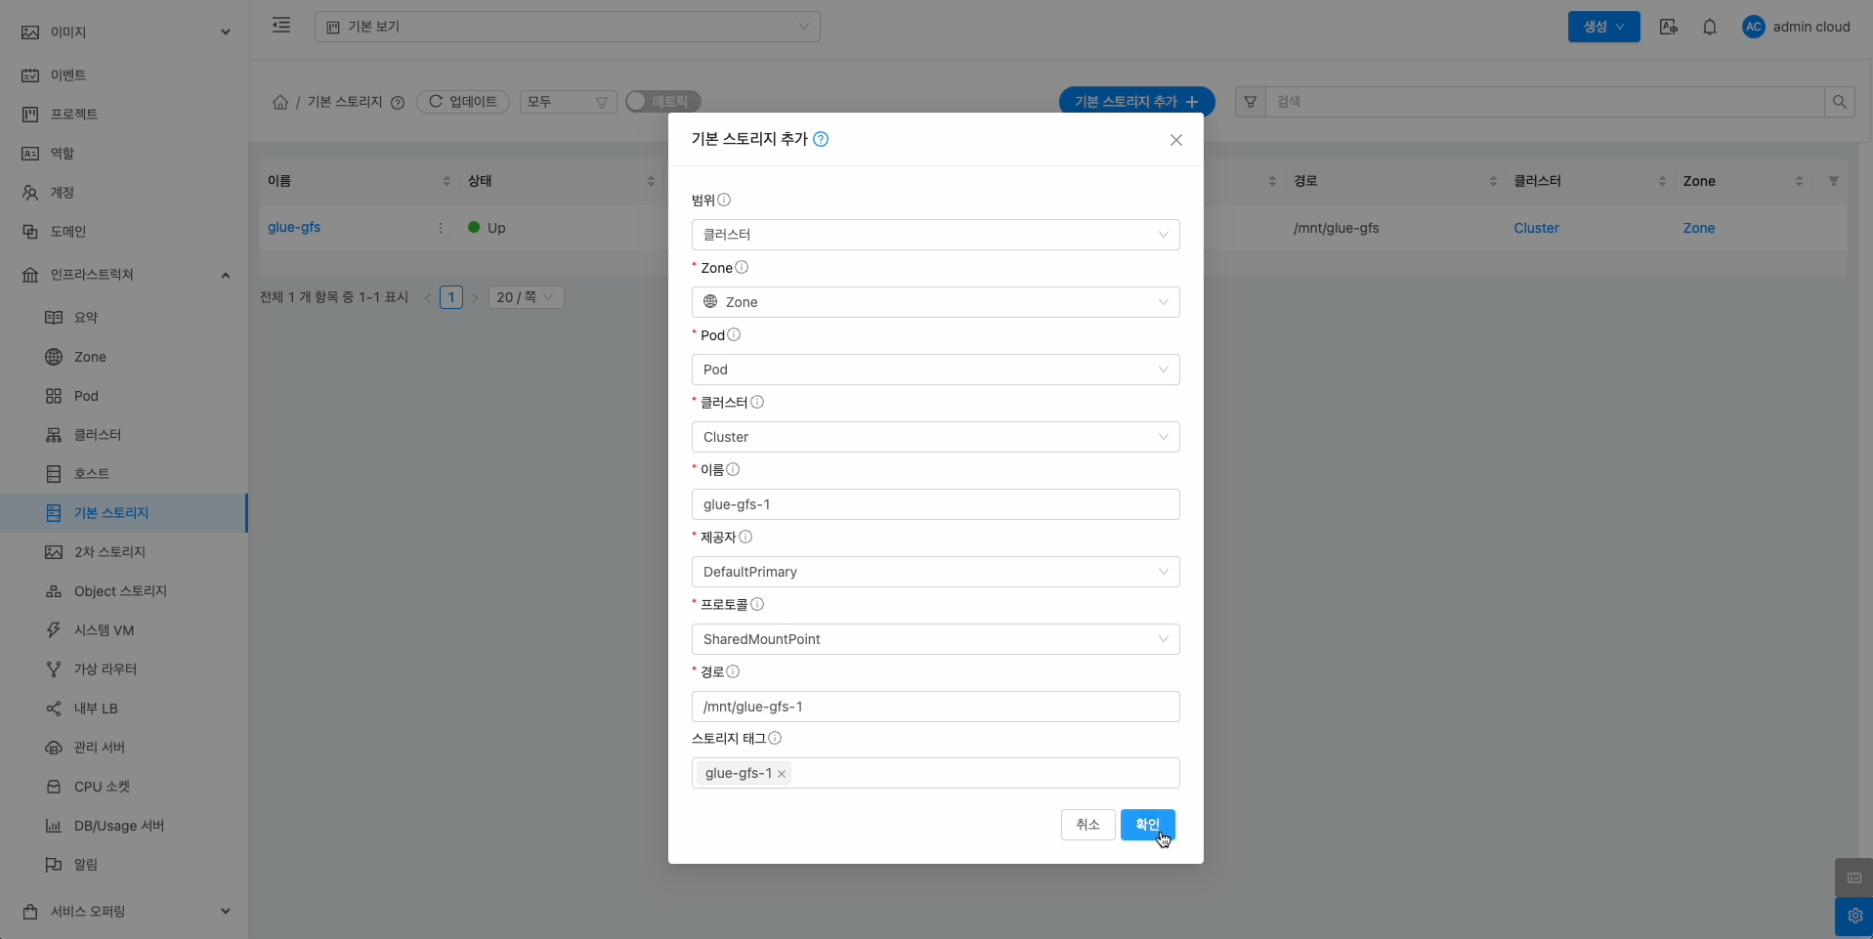Open DB/Usage 서버 in the sidebar
This screenshot has width=1873, height=939.
tap(124, 826)
